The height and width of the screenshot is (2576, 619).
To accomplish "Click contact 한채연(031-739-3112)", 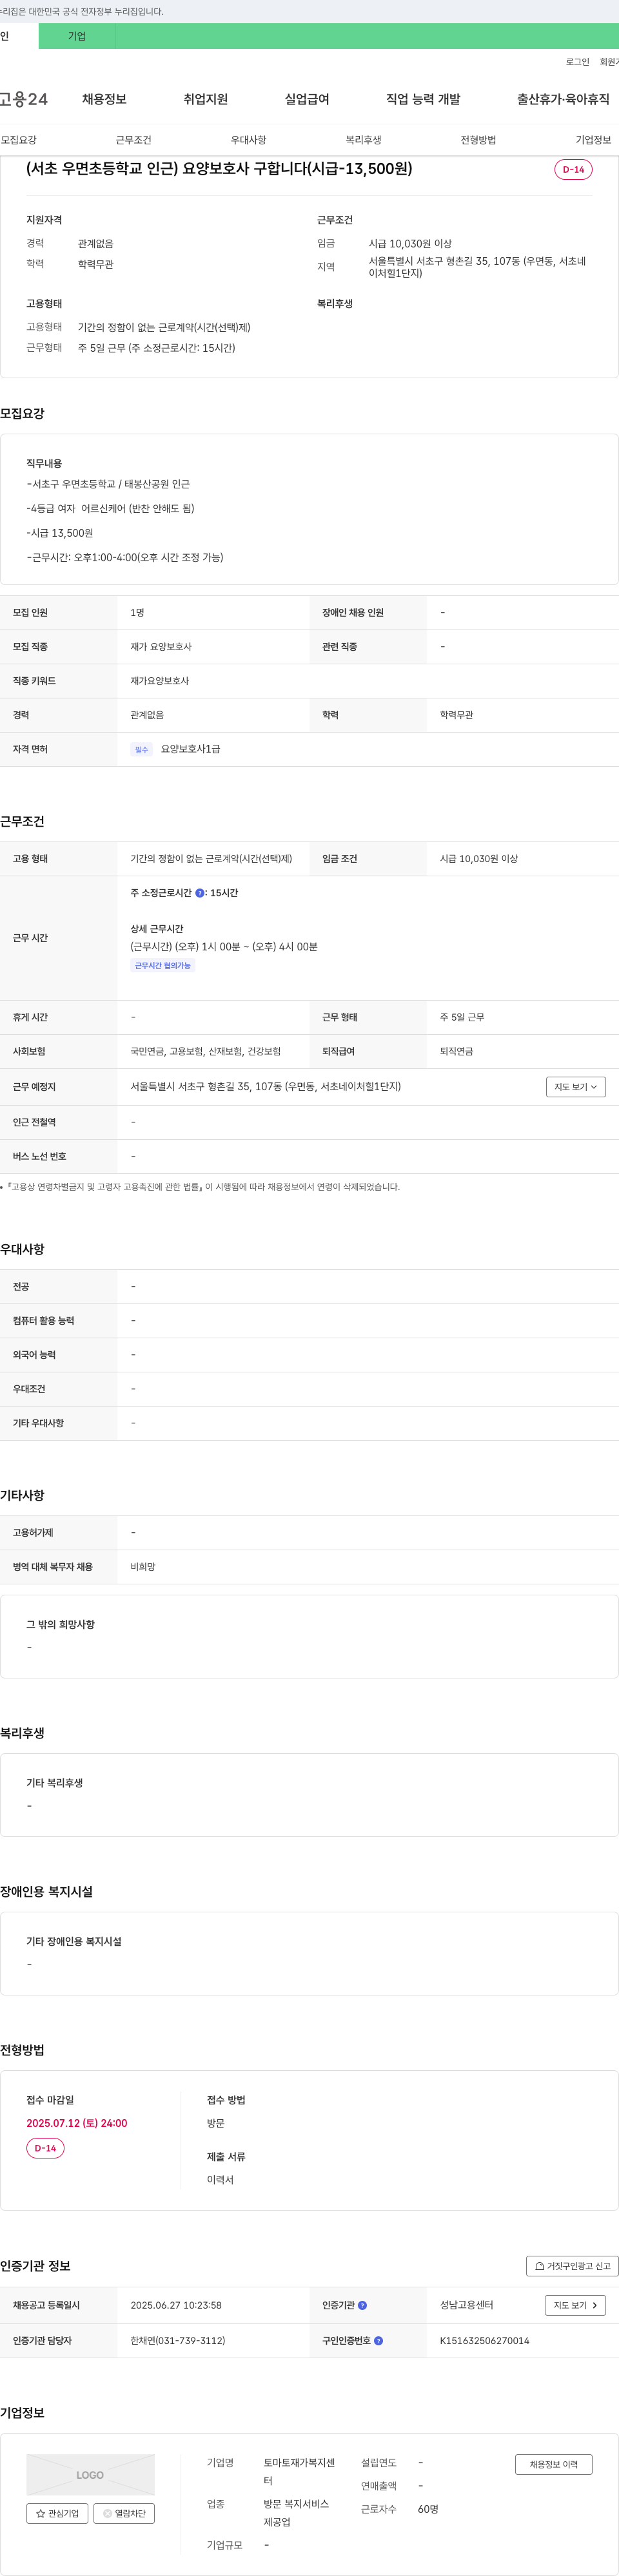I will 178,2341.
